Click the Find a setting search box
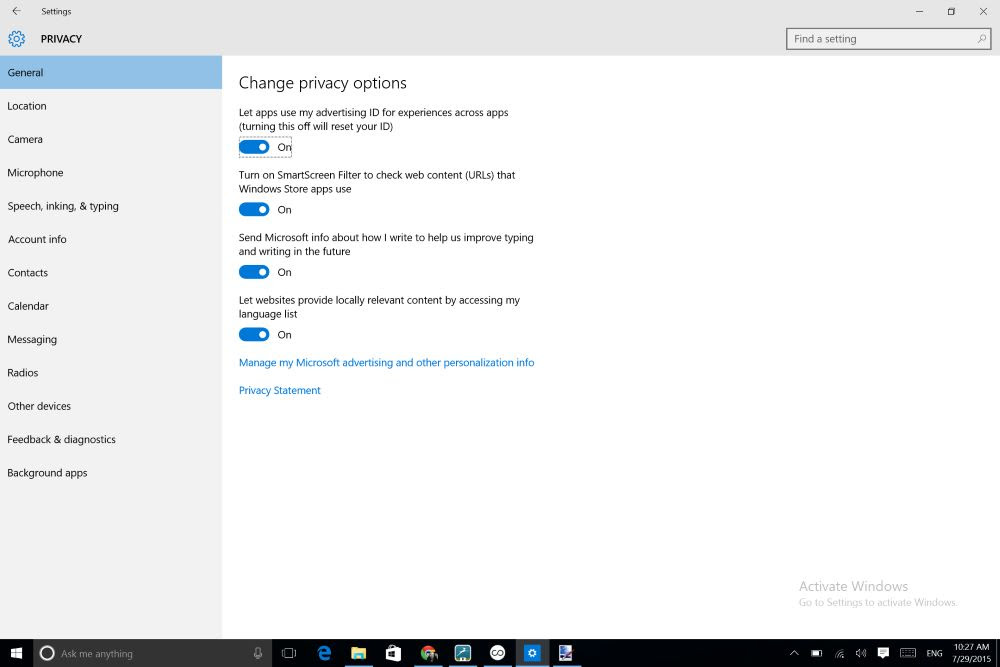1000x667 pixels. pyautogui.click(x=888, y=39)
